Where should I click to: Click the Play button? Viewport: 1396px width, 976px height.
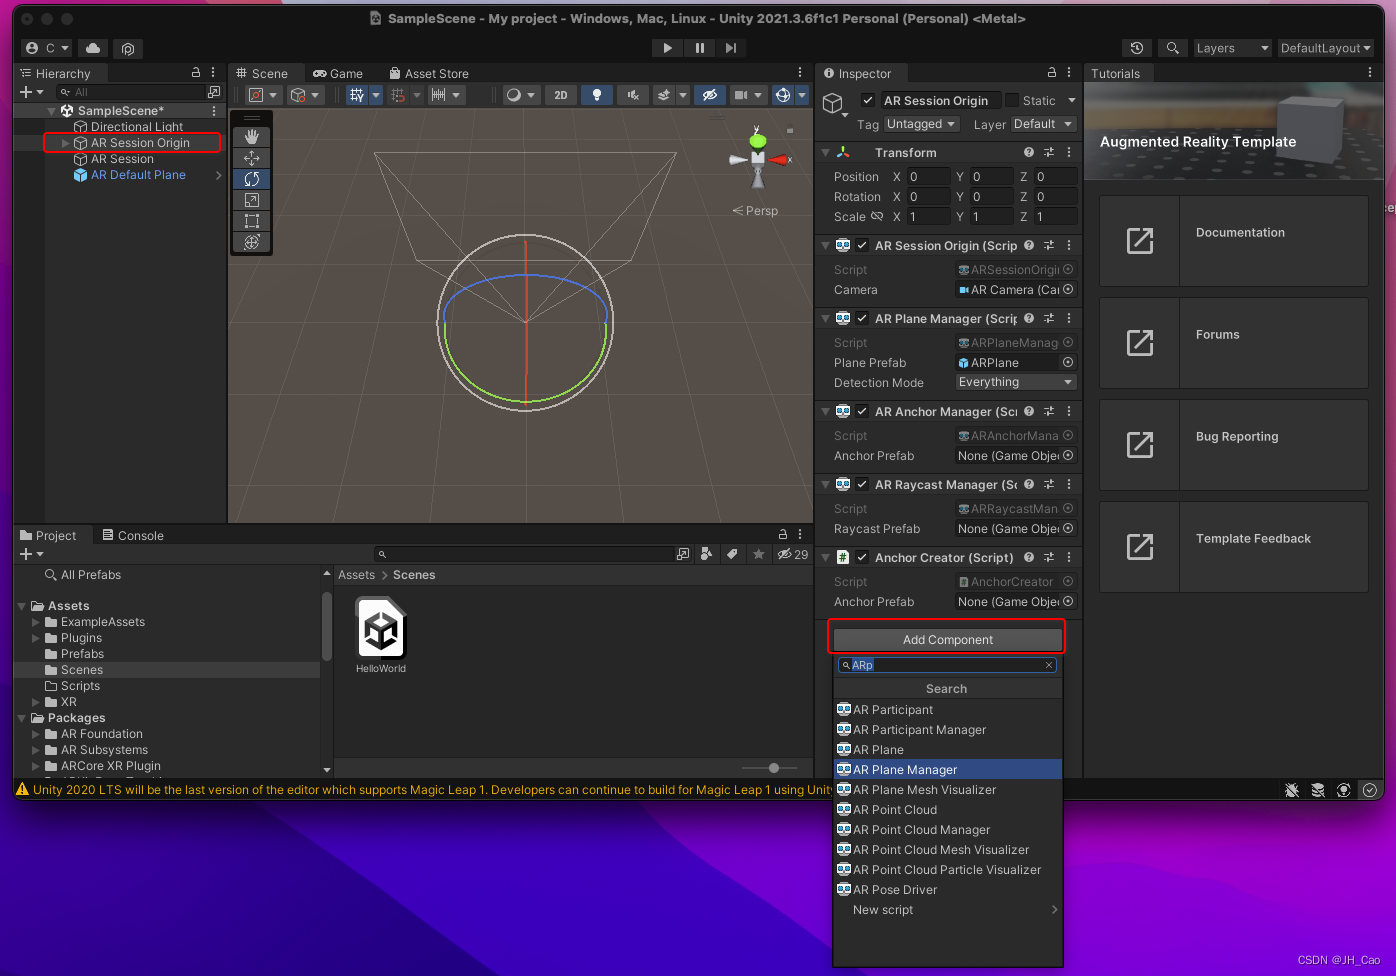click(x=667, y=48)
